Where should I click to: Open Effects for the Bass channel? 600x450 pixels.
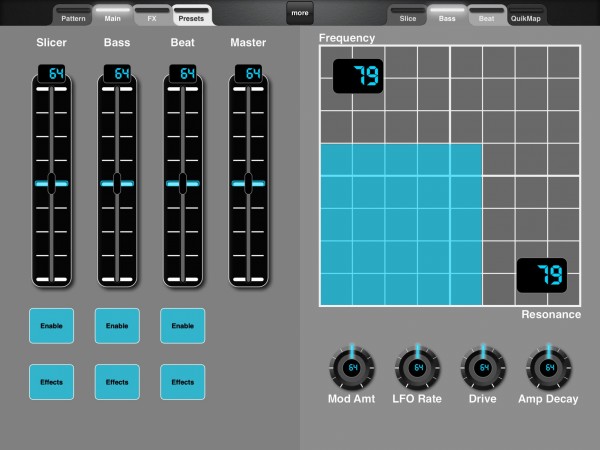pos(117,382)
